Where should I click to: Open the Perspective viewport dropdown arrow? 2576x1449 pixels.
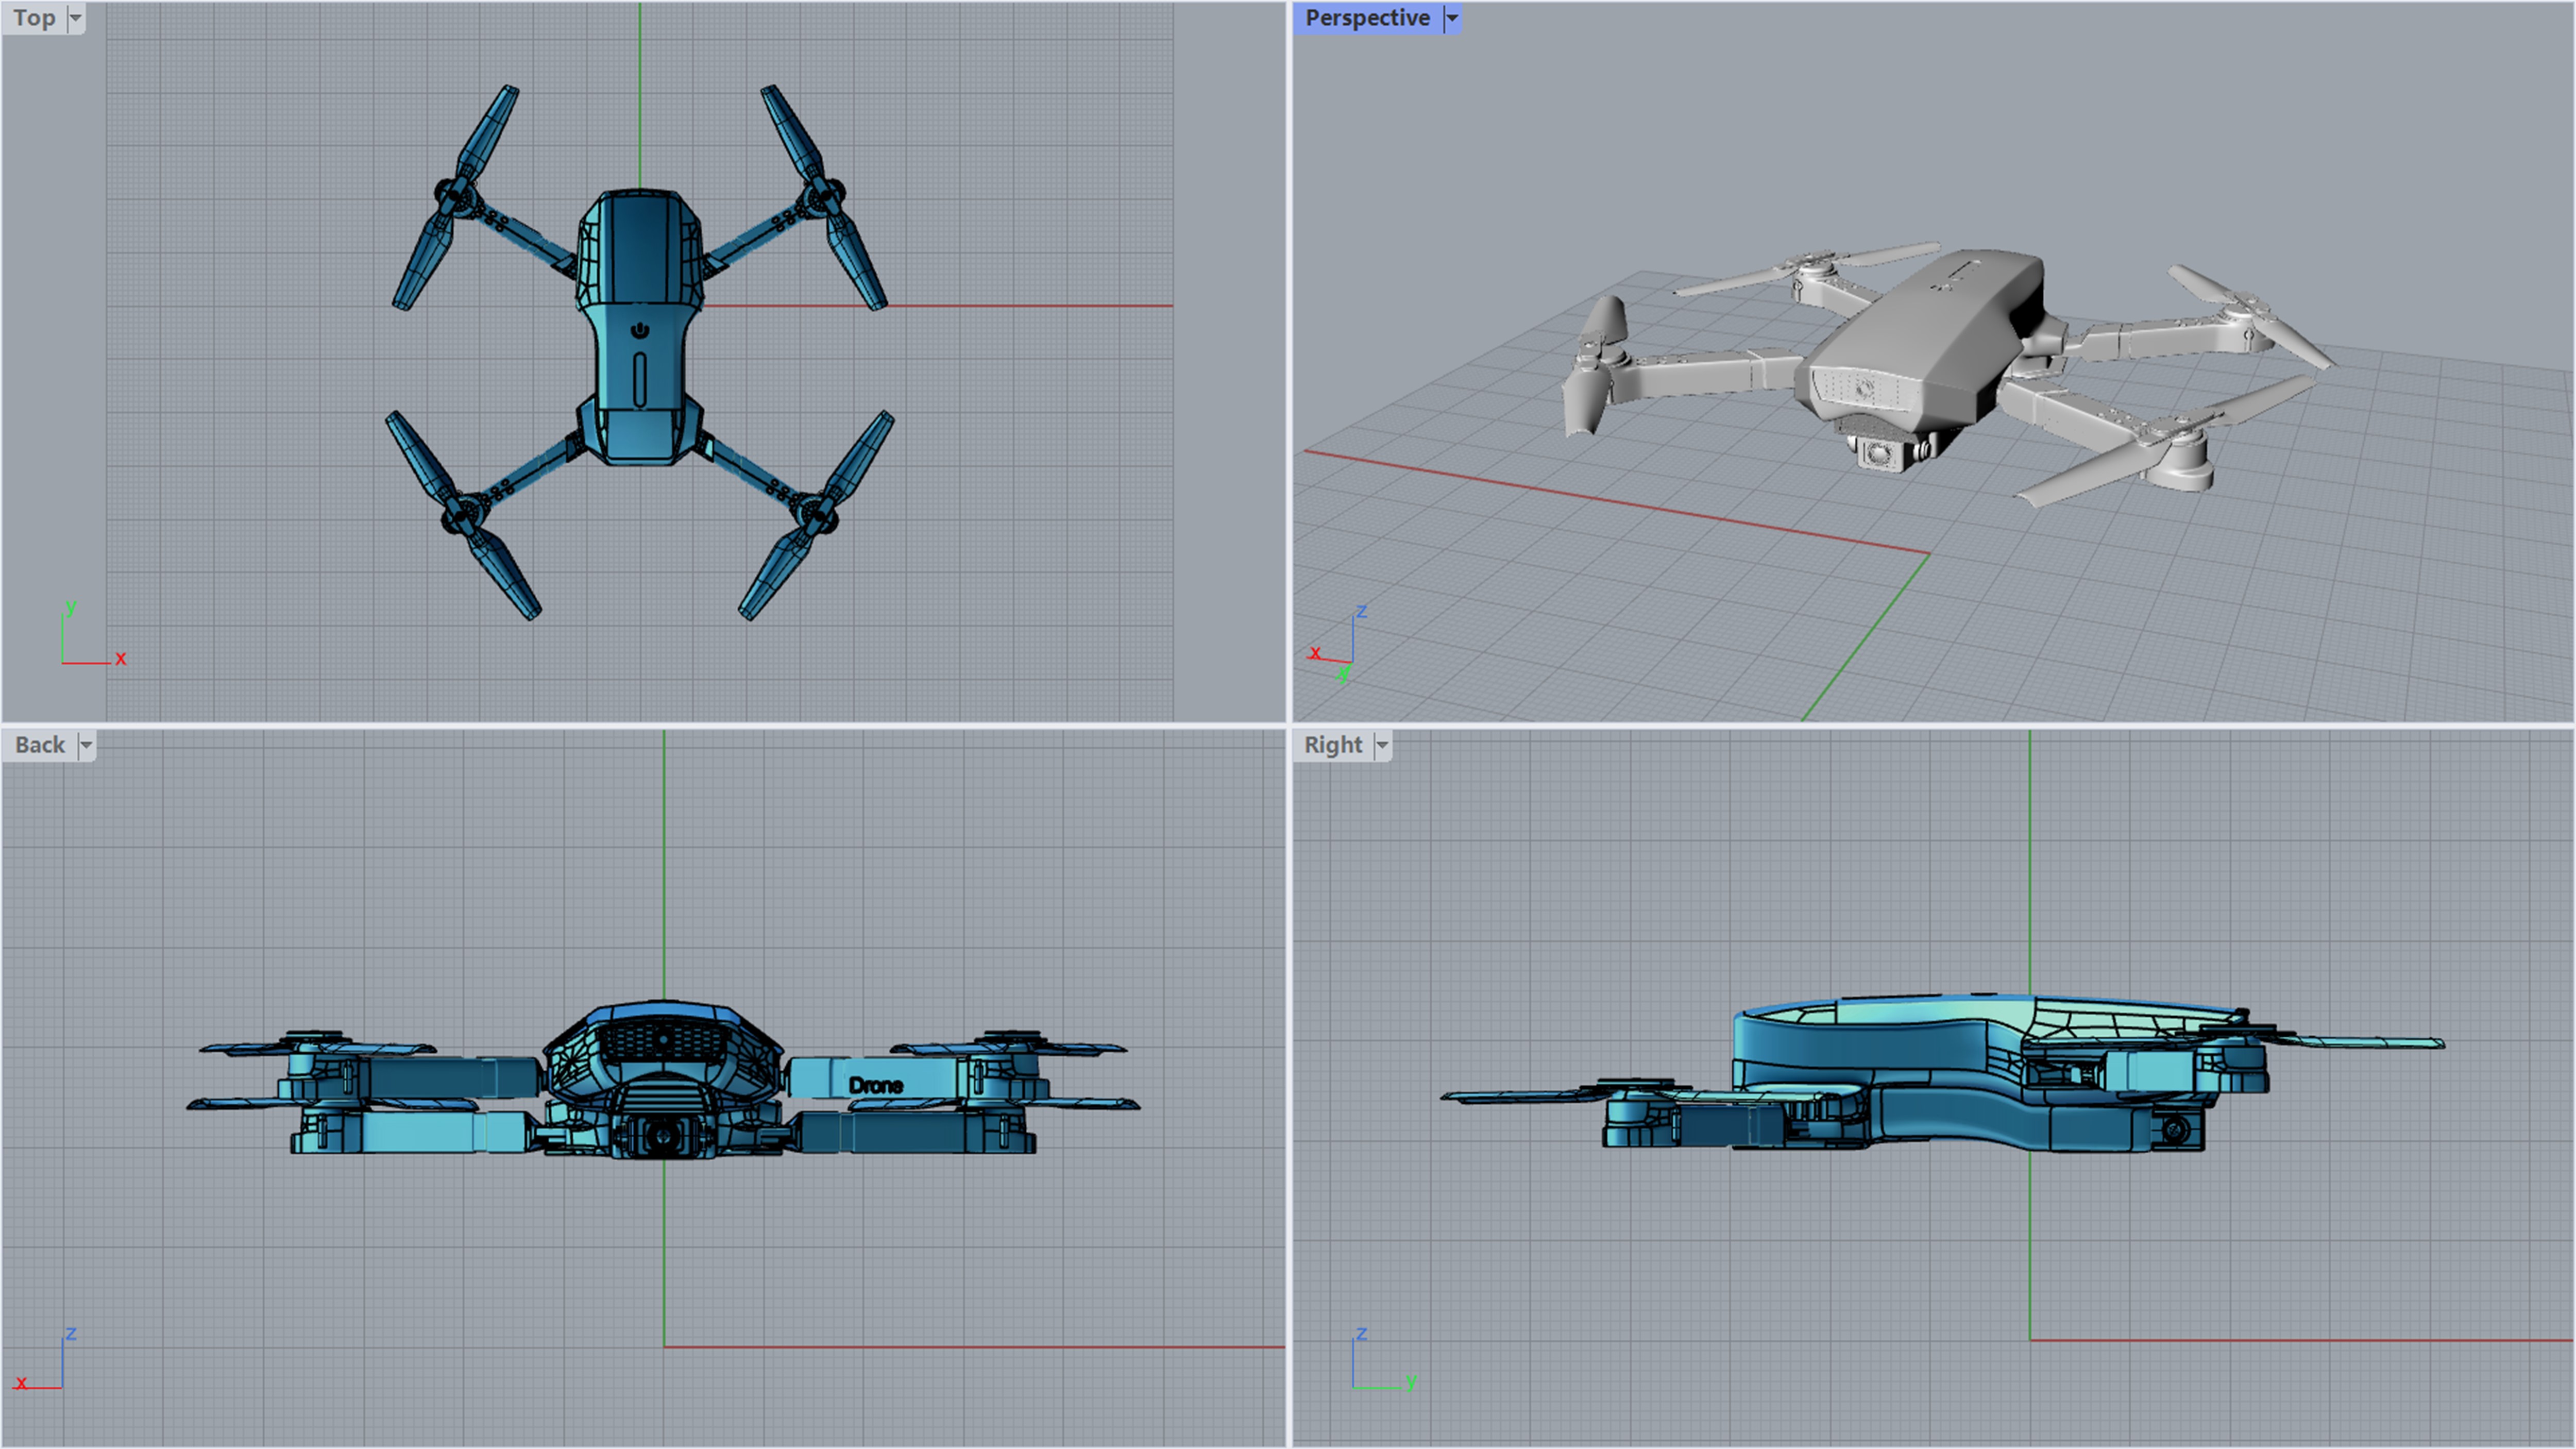tap(1452, 18)
